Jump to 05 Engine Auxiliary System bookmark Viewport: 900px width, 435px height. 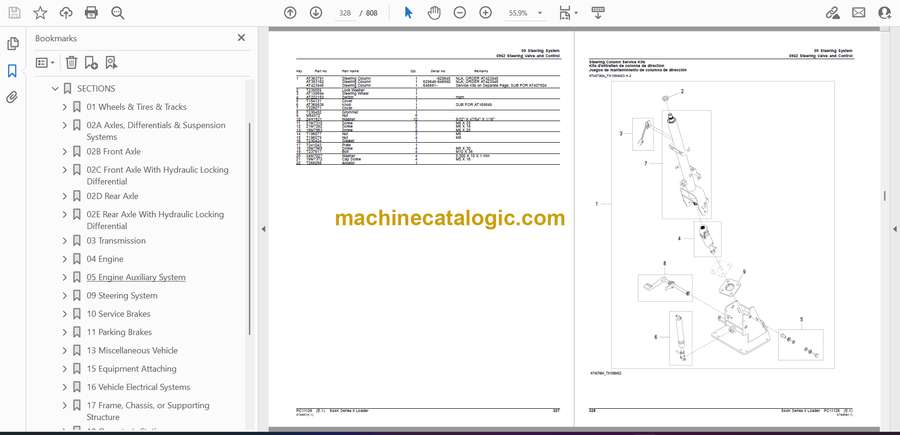pyautogui.click(x=136, y=277)
